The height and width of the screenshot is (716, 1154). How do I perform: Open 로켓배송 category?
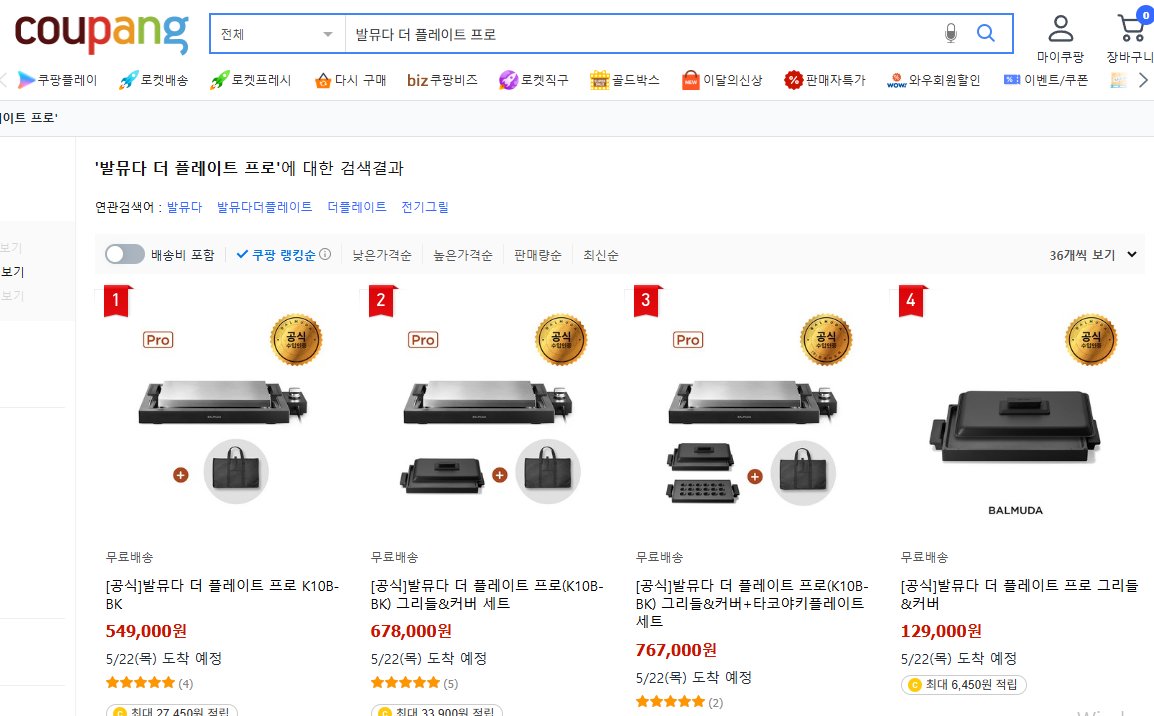(153, 79)
